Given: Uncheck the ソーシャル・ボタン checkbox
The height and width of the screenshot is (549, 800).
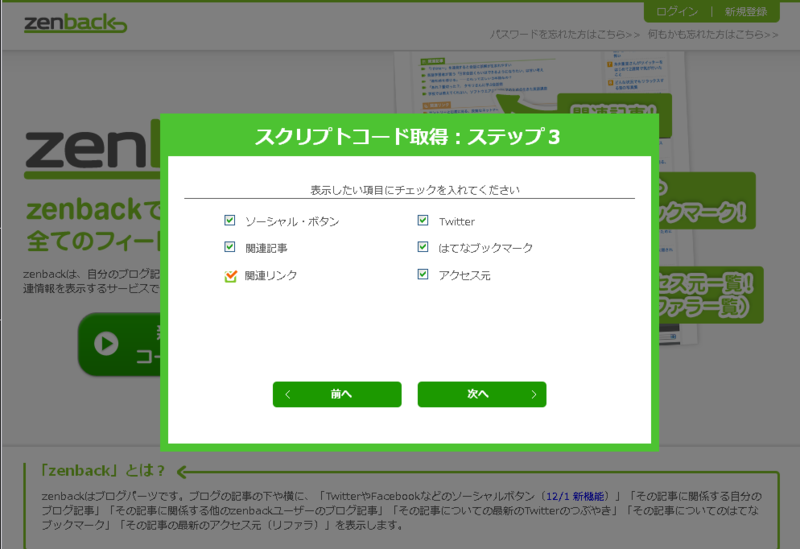Looking at the screenshot, I should tap(230, 220).
